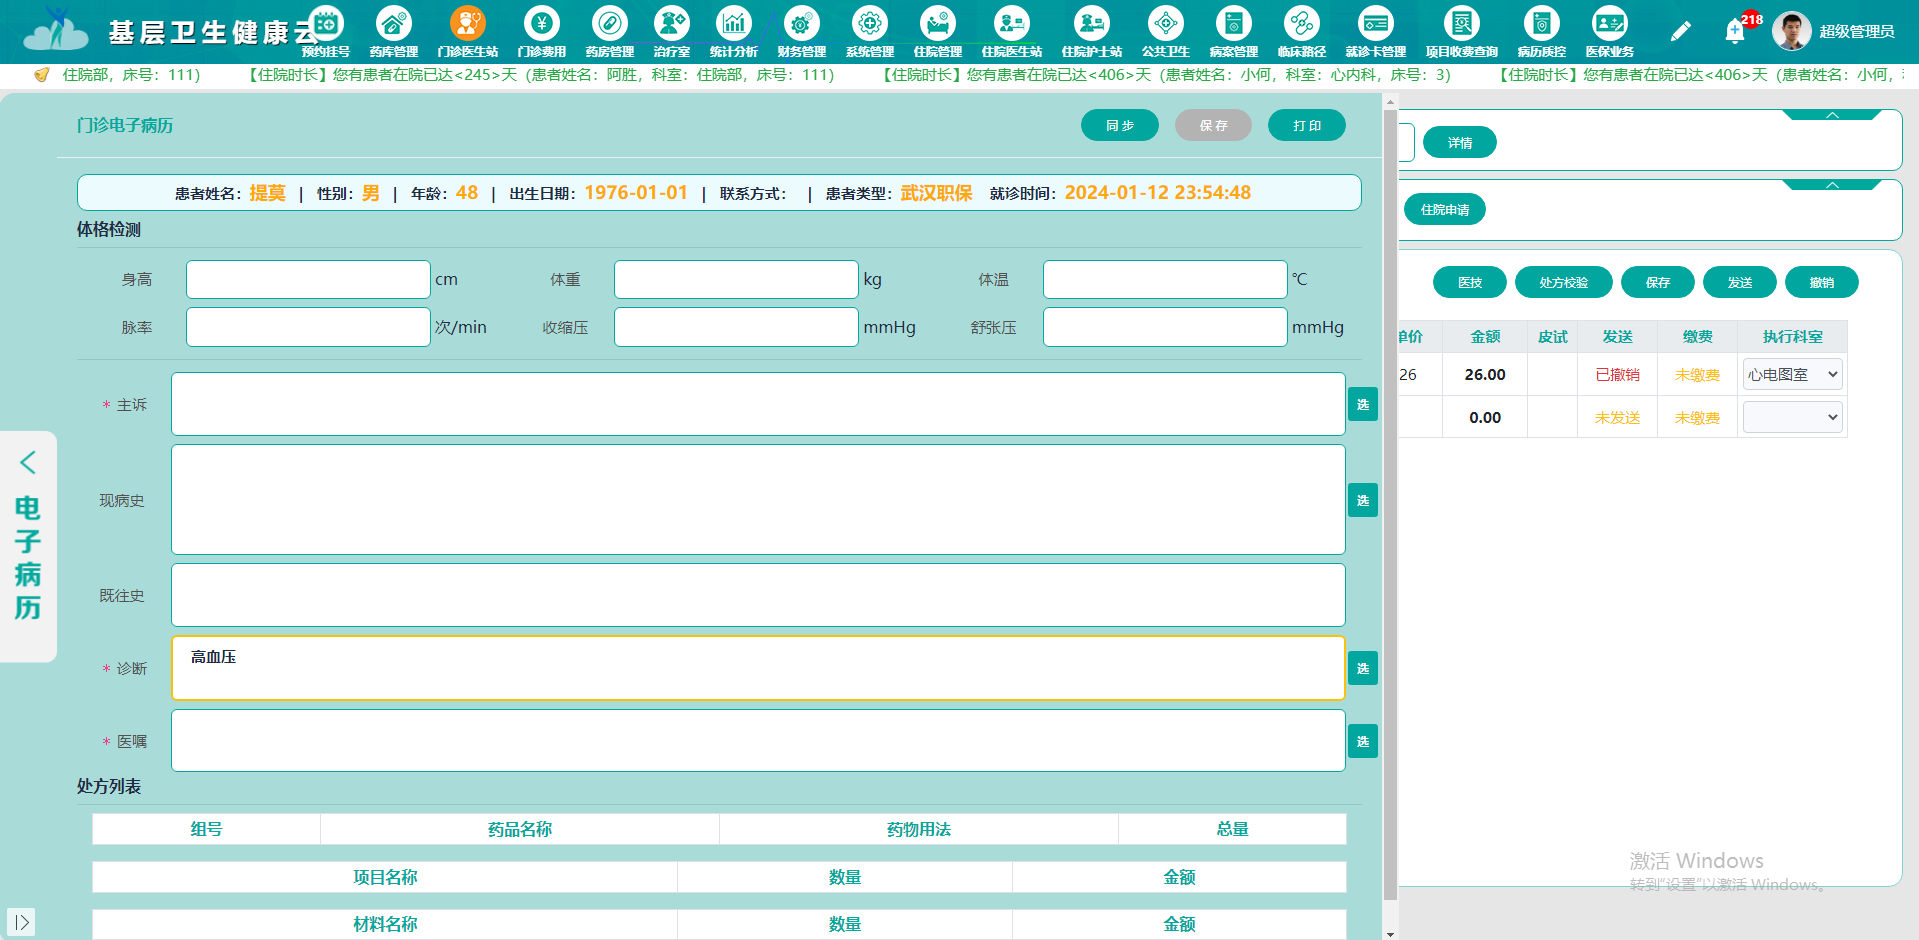Click the 既往史 past history text area

(x=758, y=595)
